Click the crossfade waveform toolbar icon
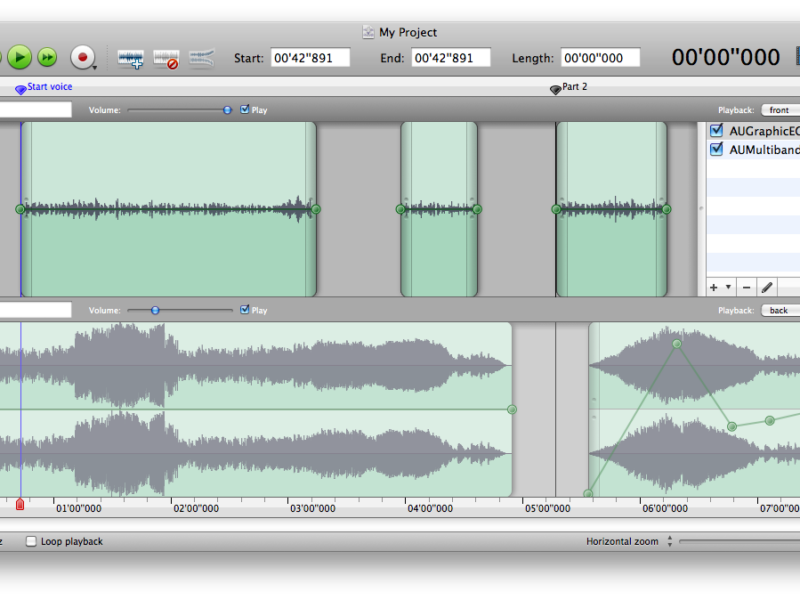This screenshot has height=600, width=800. [x=201, y=58]
